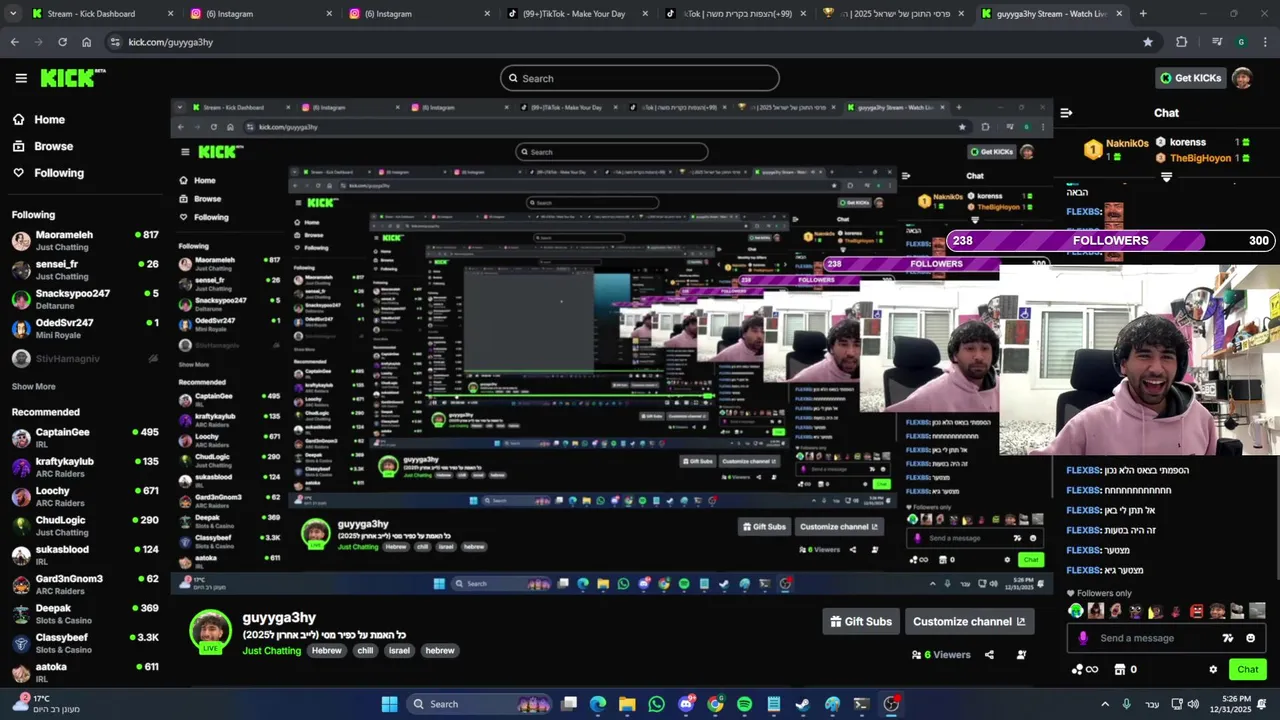
Task: Open Snacksypoo247's channel
Action: [85, 299]
